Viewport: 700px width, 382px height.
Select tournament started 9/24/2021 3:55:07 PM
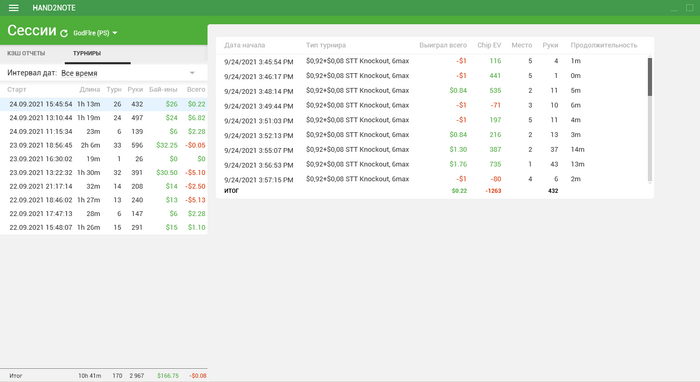click(x=432, y=149)
